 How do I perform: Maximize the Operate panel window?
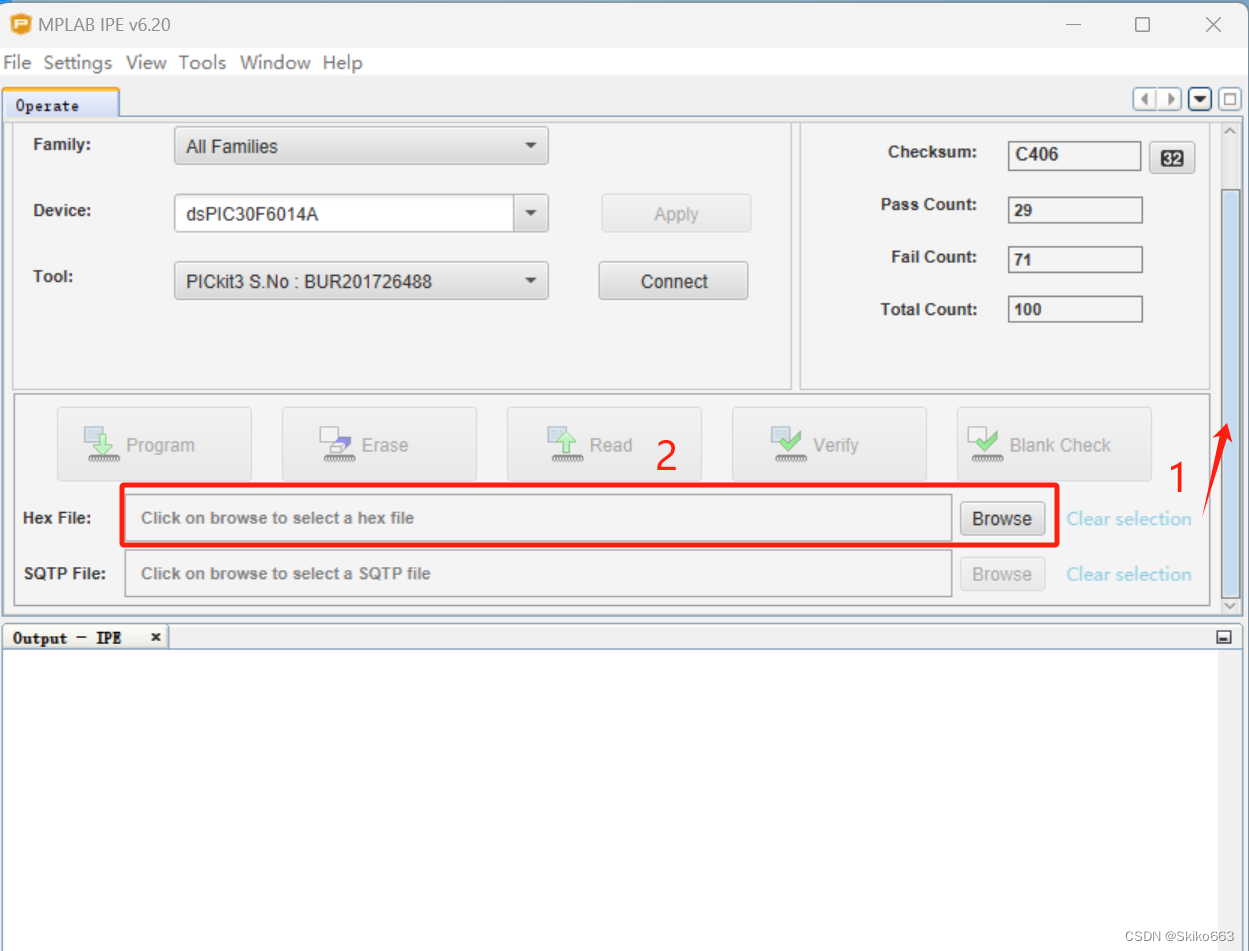[x=1230, y=99]
